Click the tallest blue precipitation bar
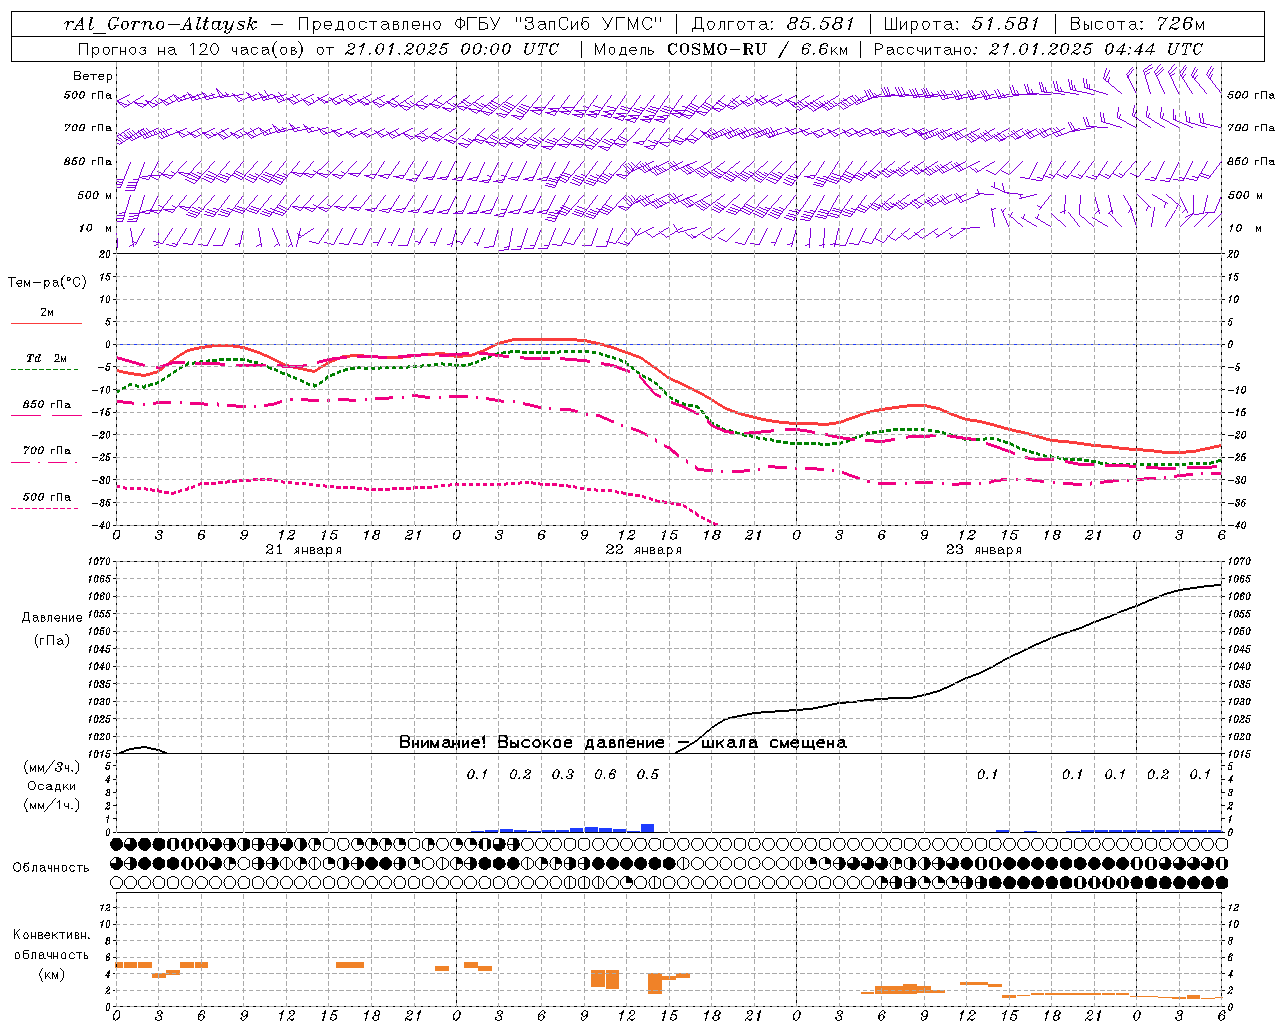1280x1024 pixels. pos(647,828)
